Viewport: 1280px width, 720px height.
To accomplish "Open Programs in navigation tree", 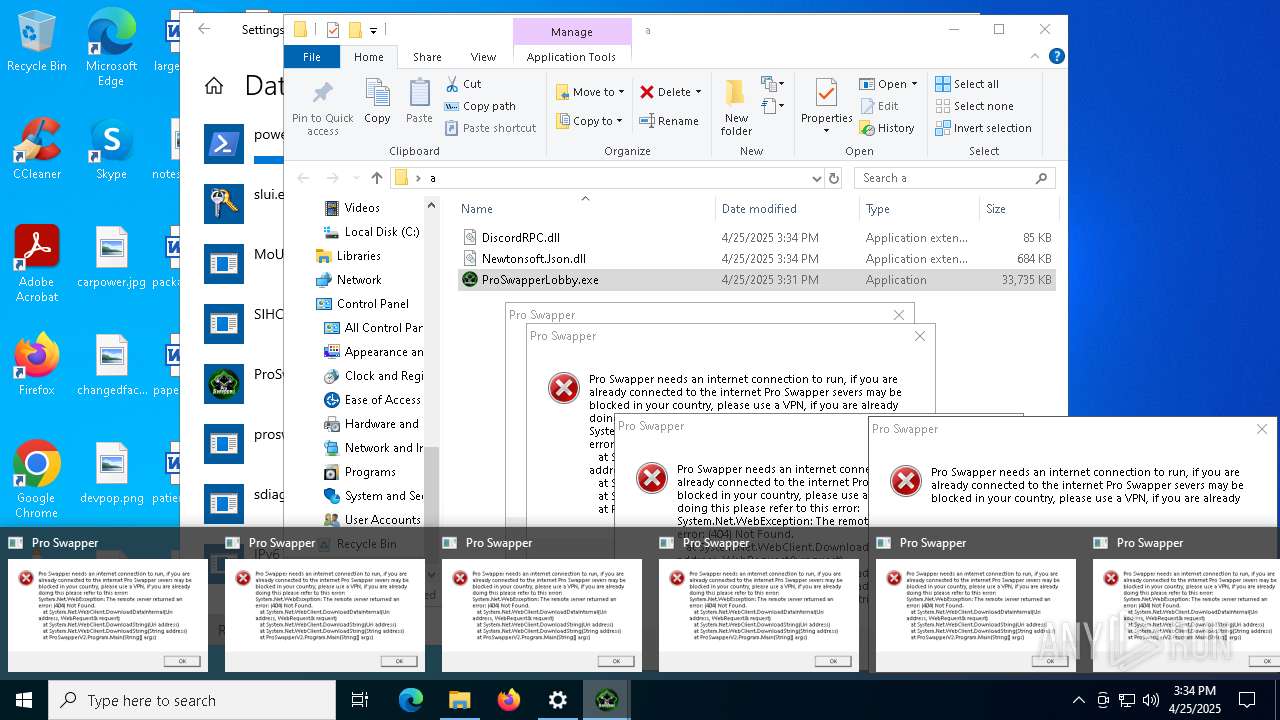I will 360,472.
